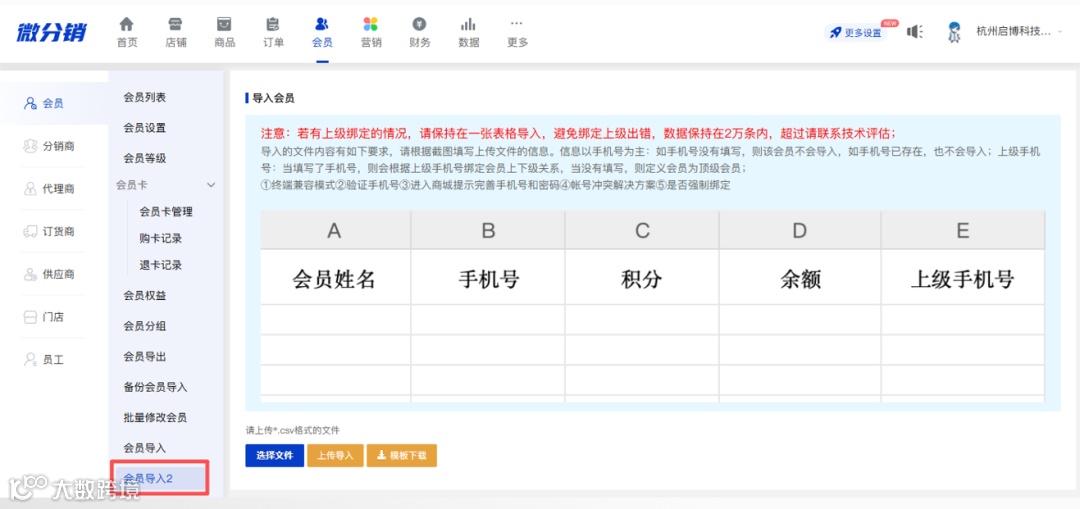Open 会员等级 menu item
Image resolution: width=1080 pixels, height=509 pixels.
pos(145,158)
